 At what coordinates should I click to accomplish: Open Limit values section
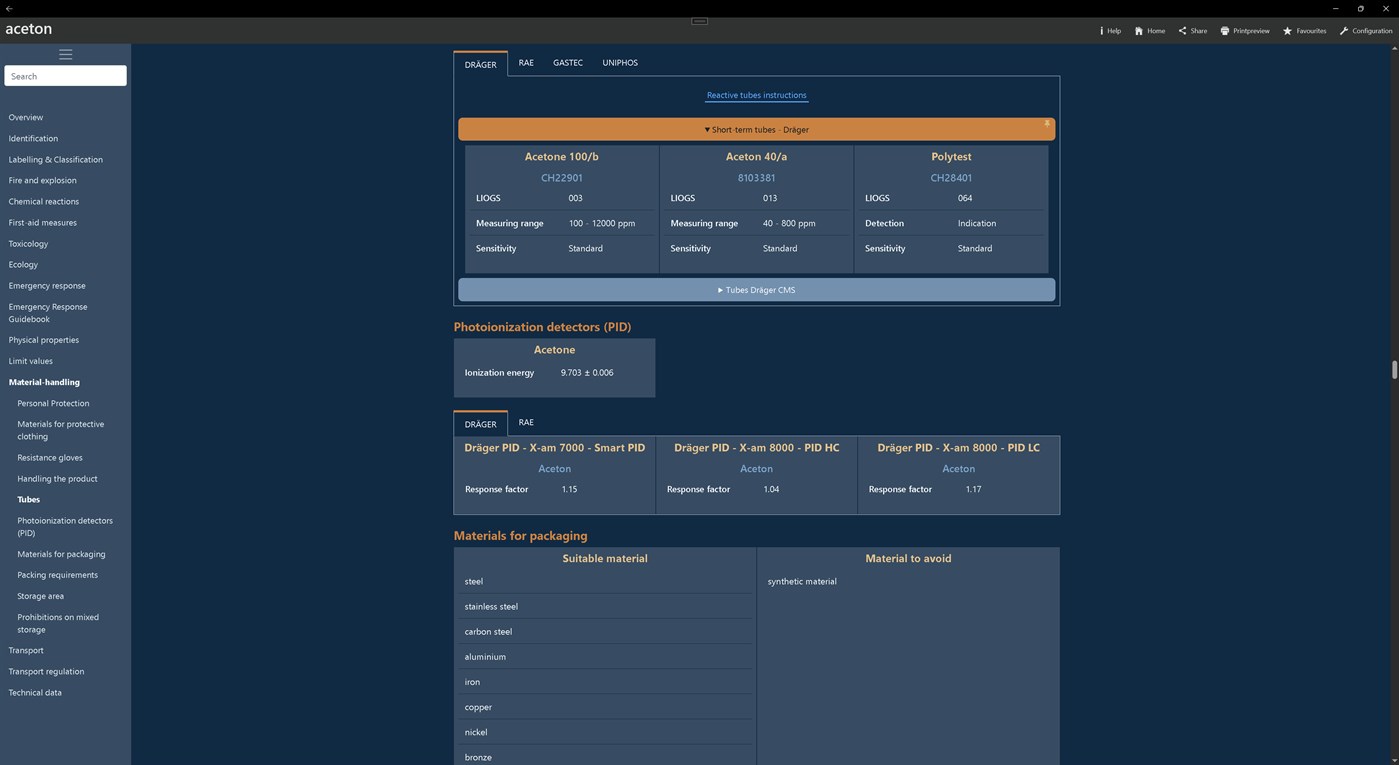(x=31, y=361)
